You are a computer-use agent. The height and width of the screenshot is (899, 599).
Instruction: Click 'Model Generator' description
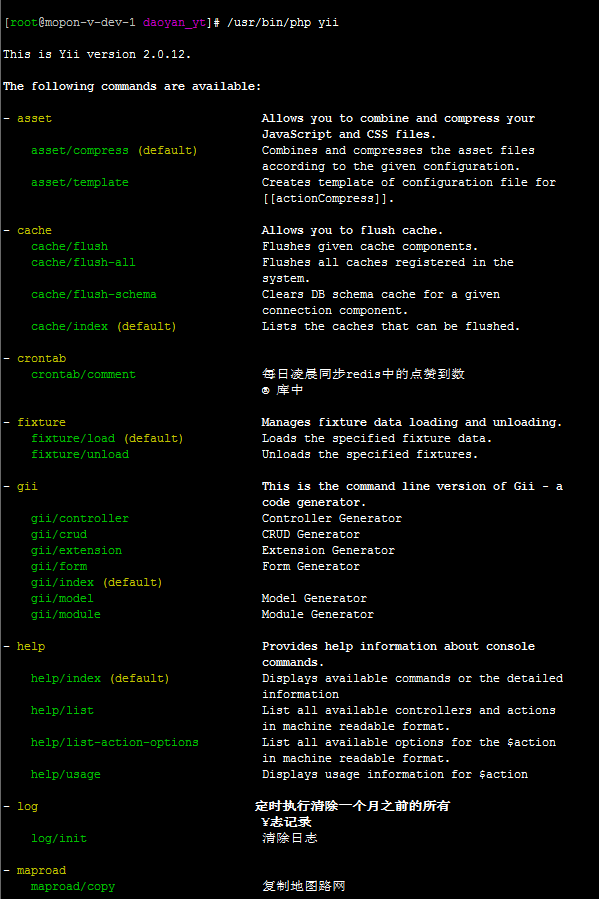click(x=314, y=599)
